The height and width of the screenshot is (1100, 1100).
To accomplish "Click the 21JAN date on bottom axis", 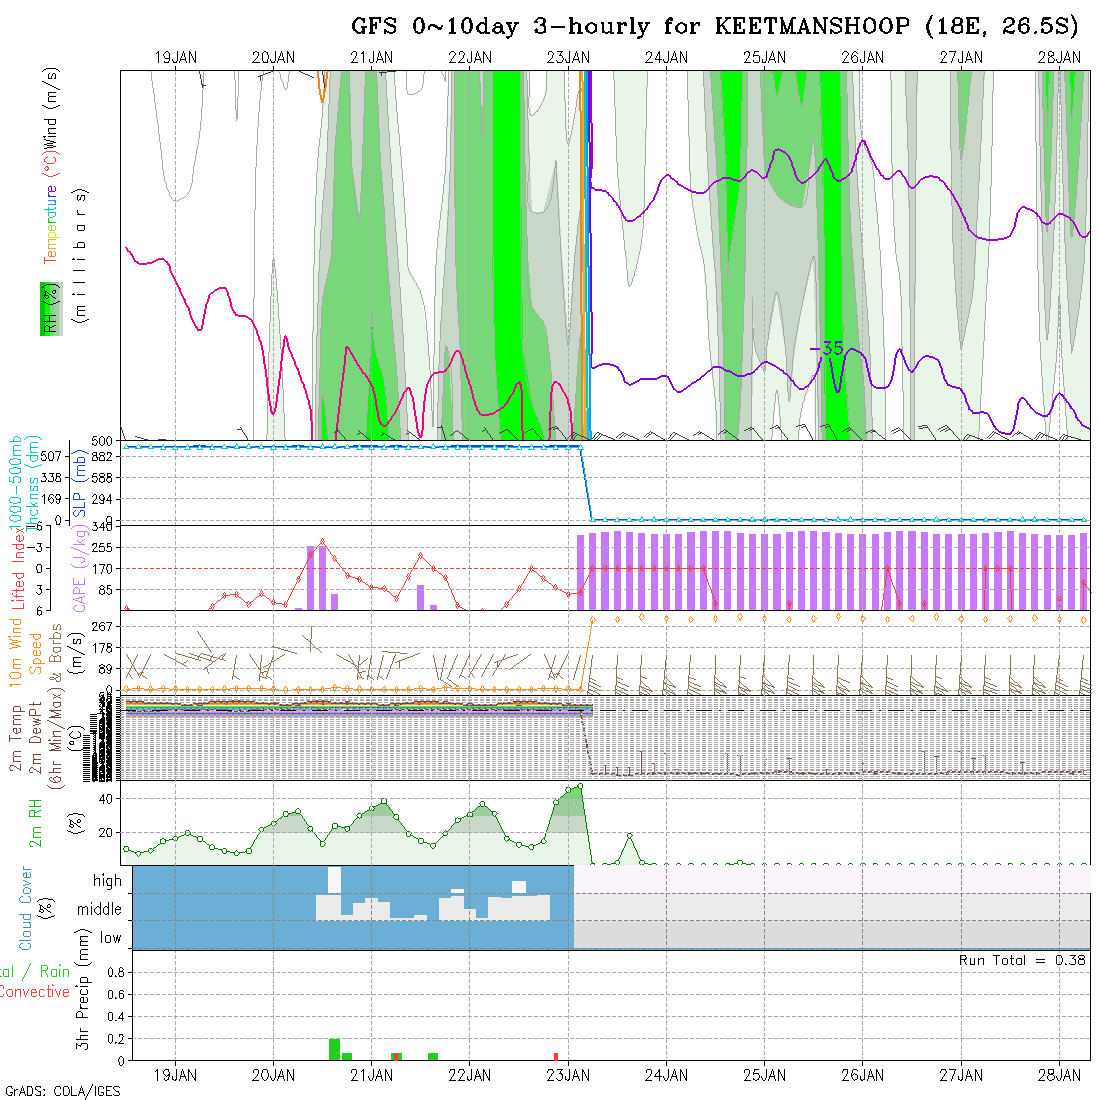I will pos(371,1075).
